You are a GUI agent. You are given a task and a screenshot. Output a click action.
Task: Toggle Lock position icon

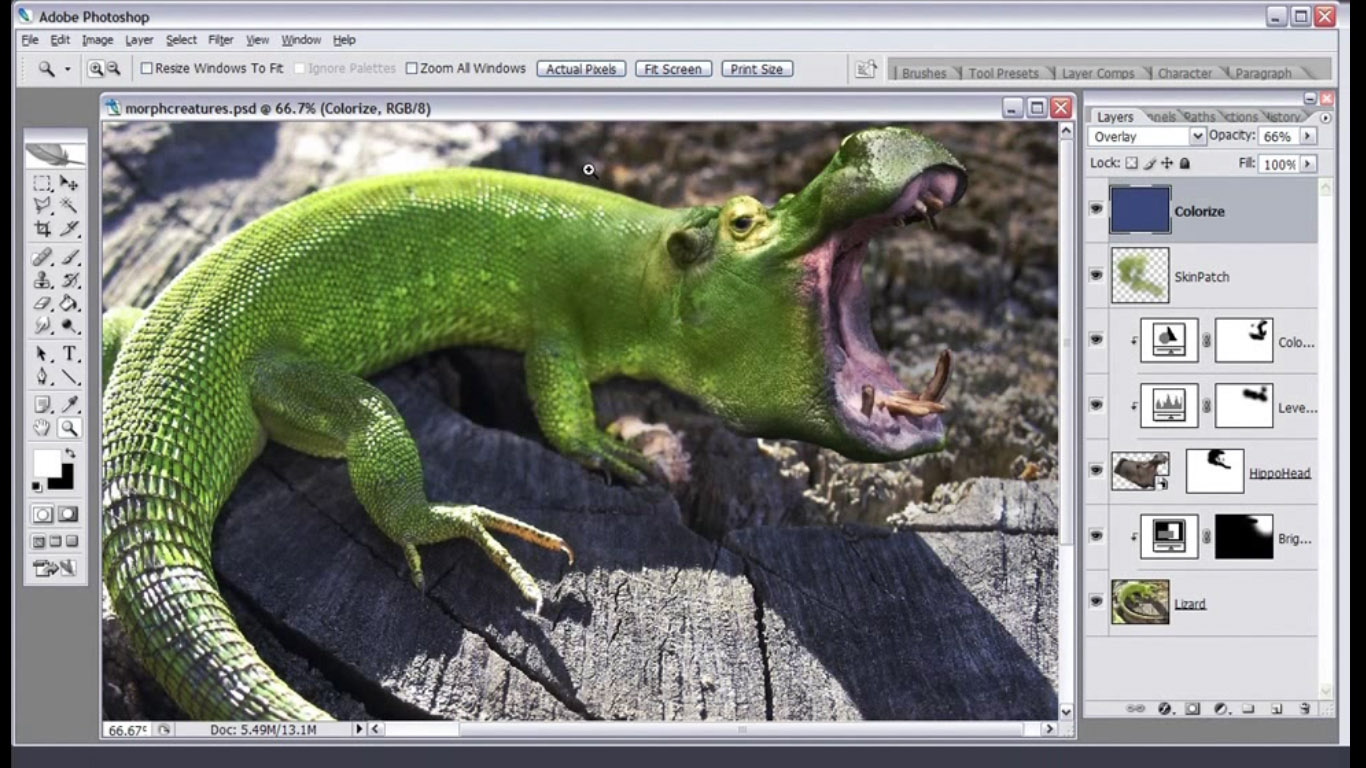click(x=1167, y=163)
